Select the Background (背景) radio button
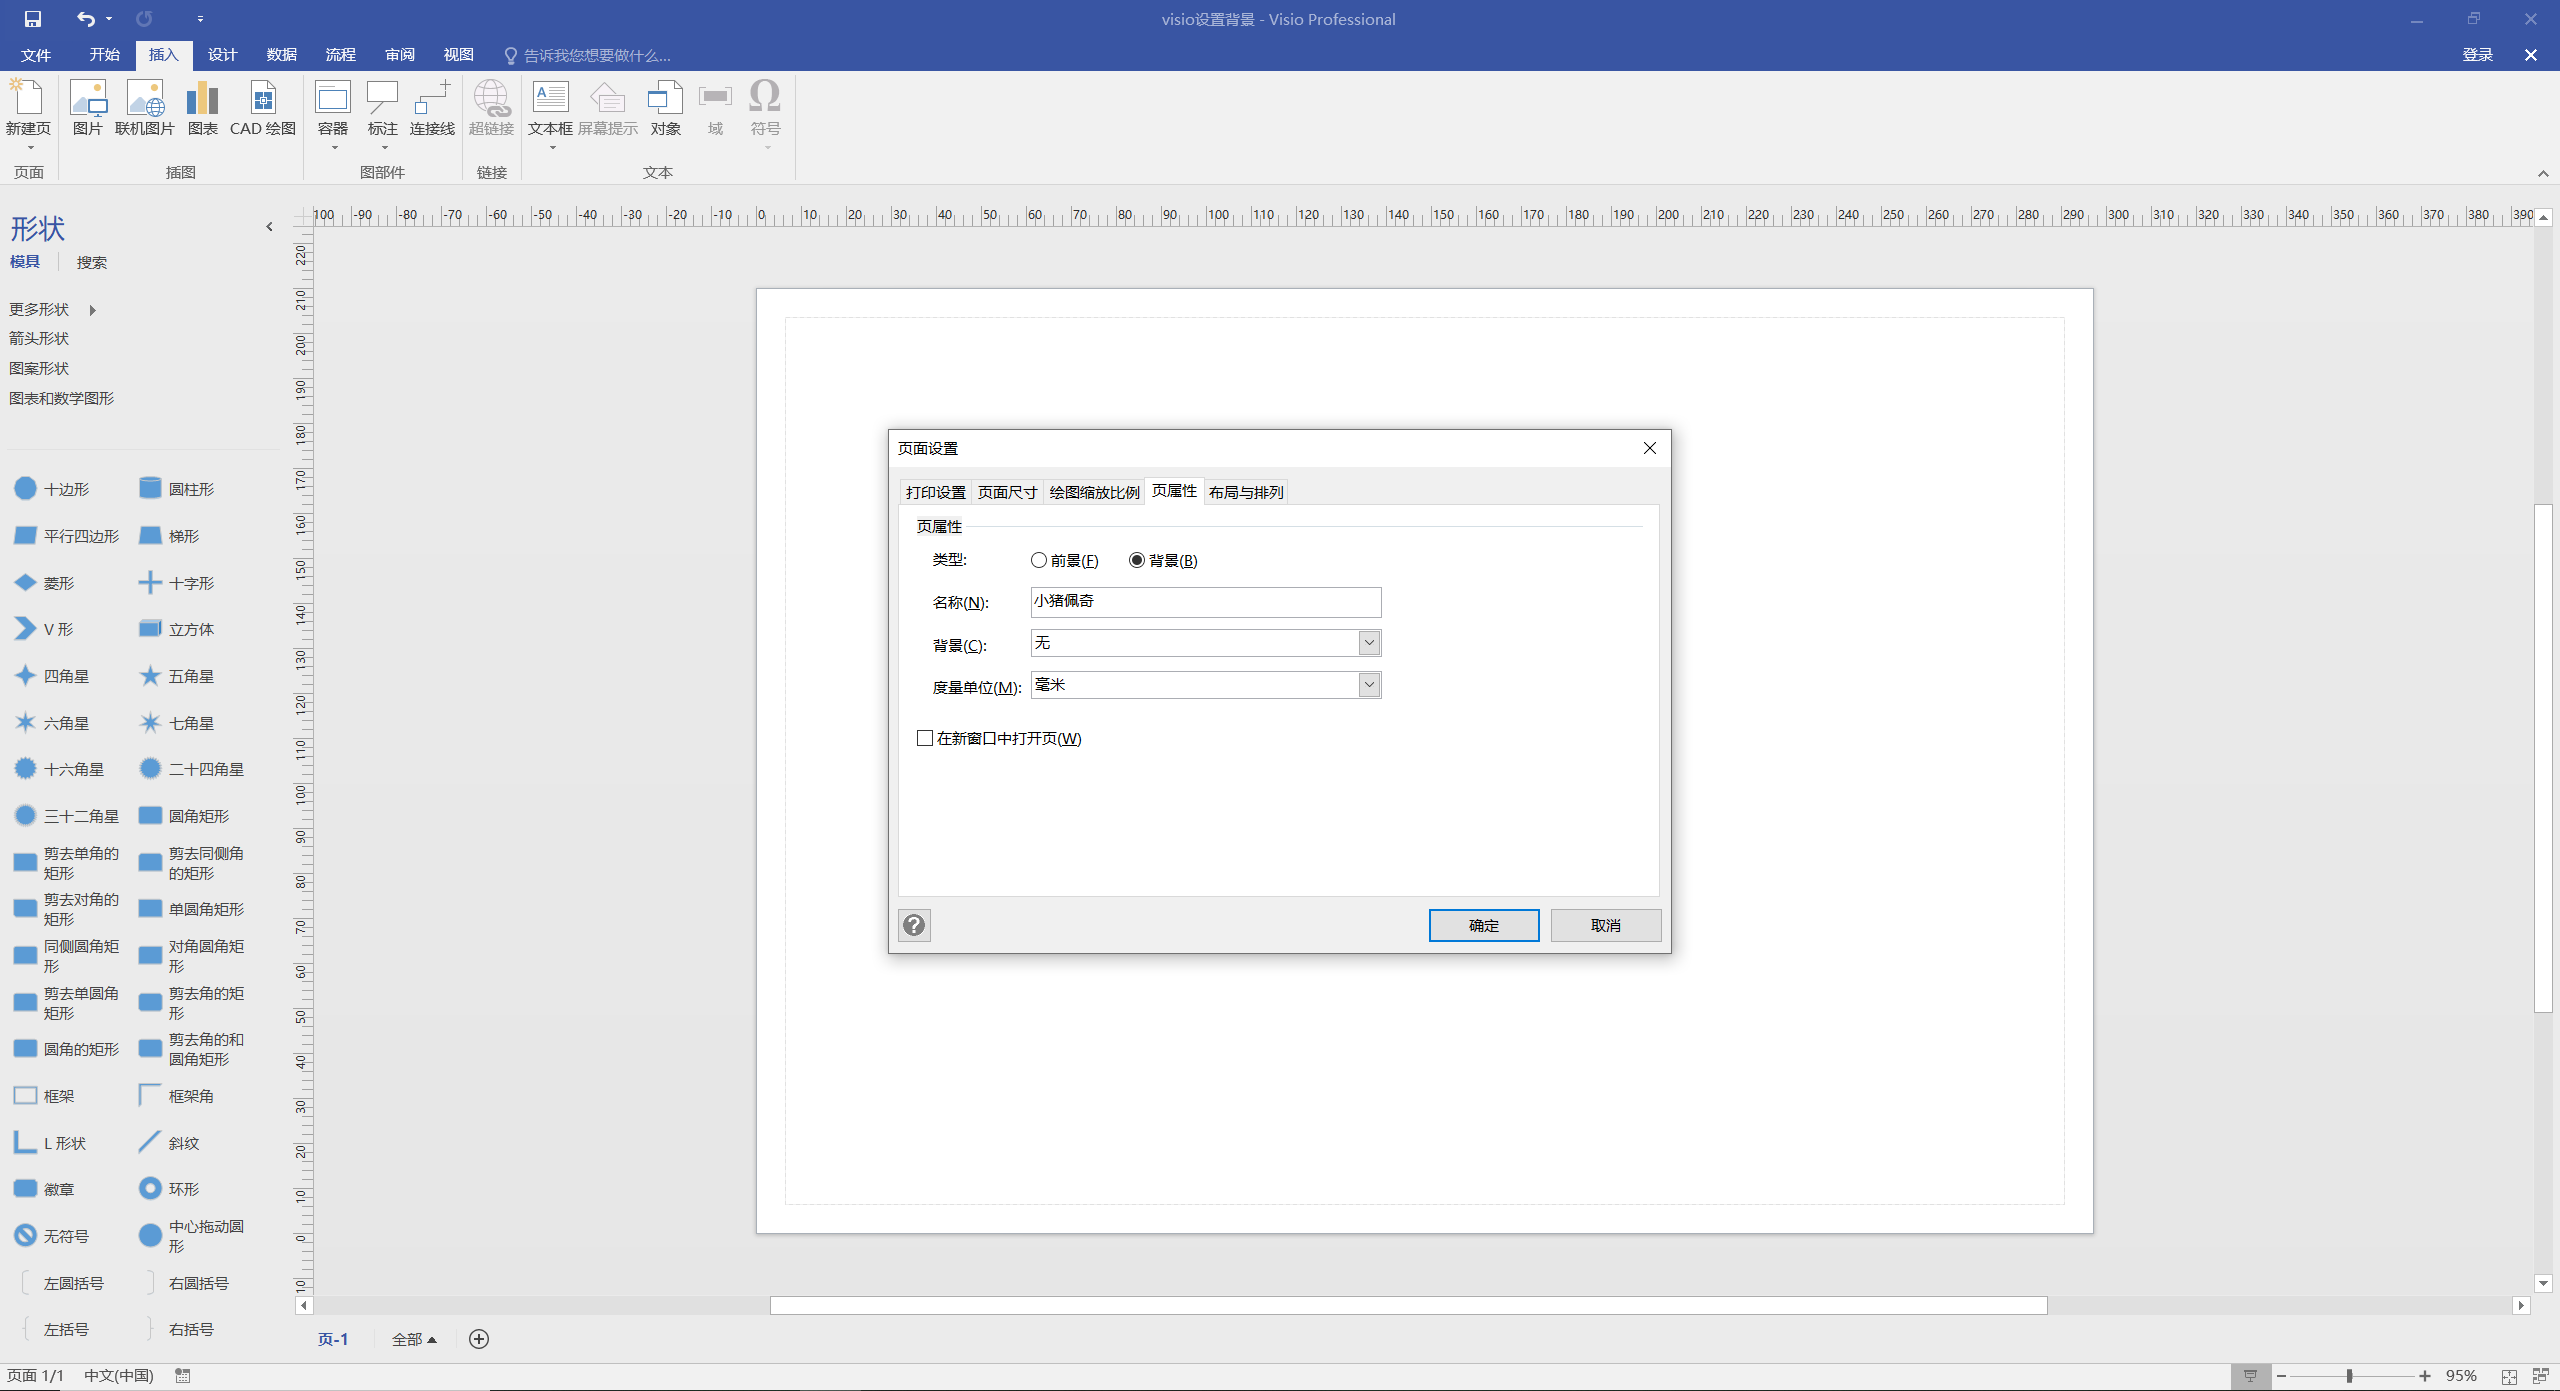 click(1163, 560)
